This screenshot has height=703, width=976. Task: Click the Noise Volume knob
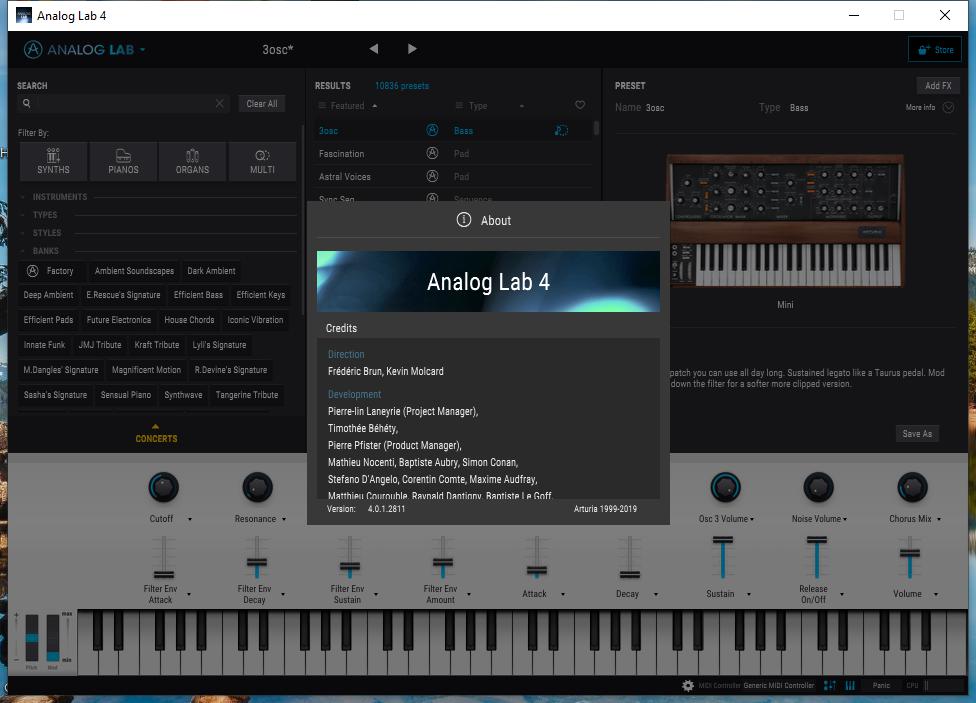[819, 488]
